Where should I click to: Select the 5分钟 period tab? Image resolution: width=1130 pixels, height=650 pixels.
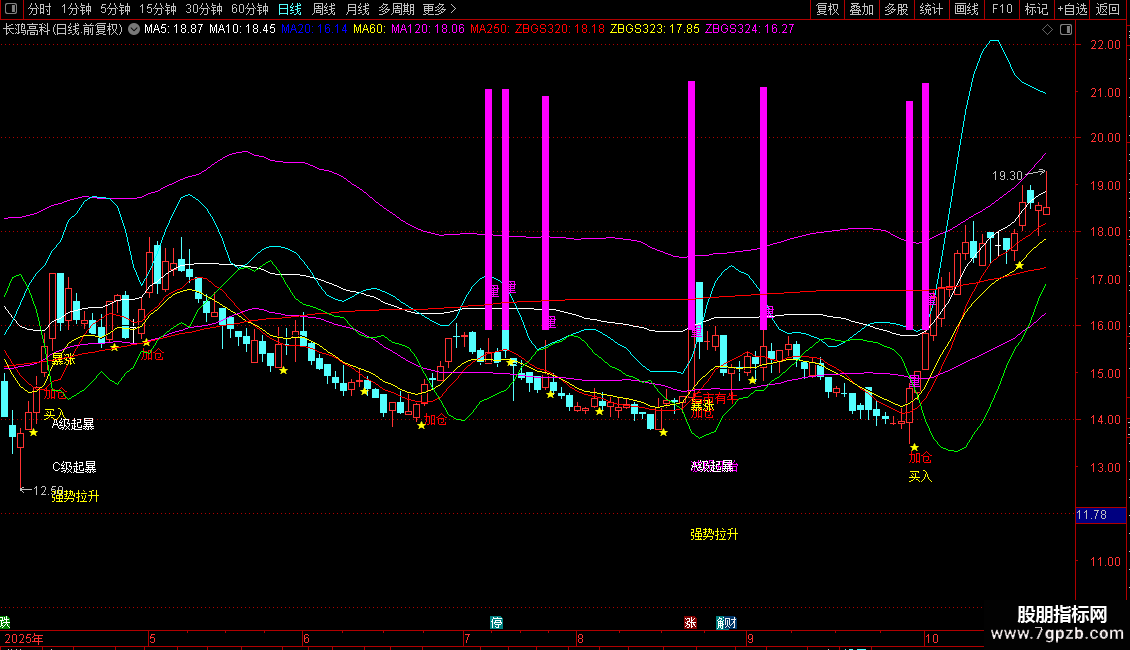pos(116,10)
